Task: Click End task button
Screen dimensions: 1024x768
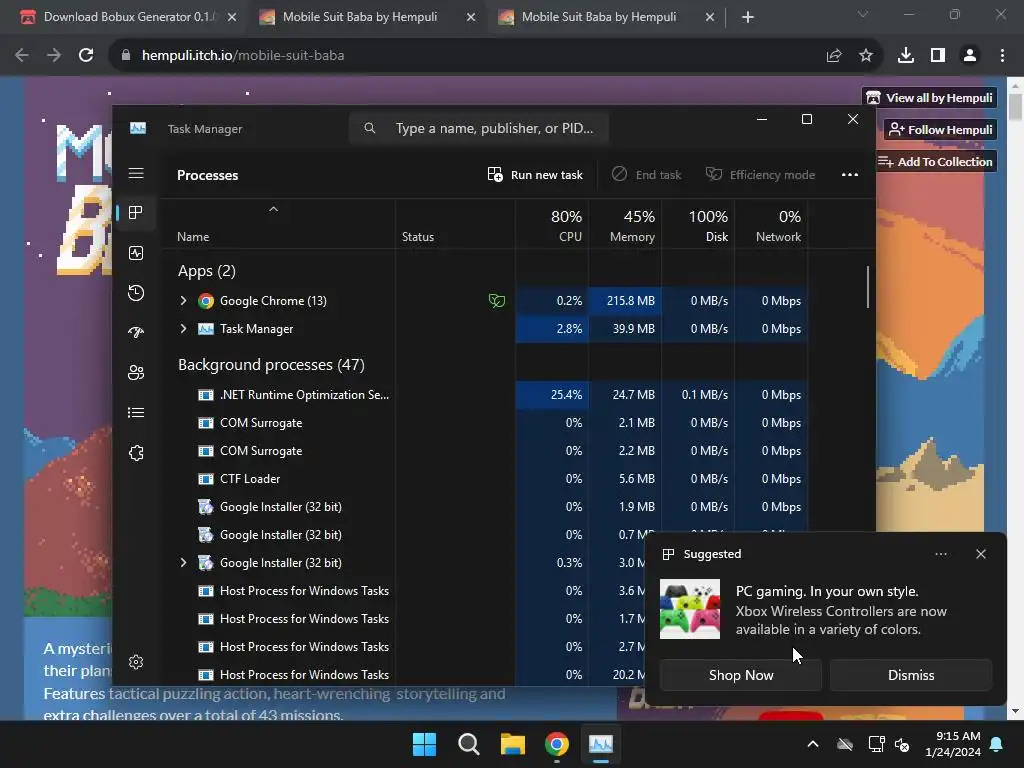Action: click(x=647, y=174)
